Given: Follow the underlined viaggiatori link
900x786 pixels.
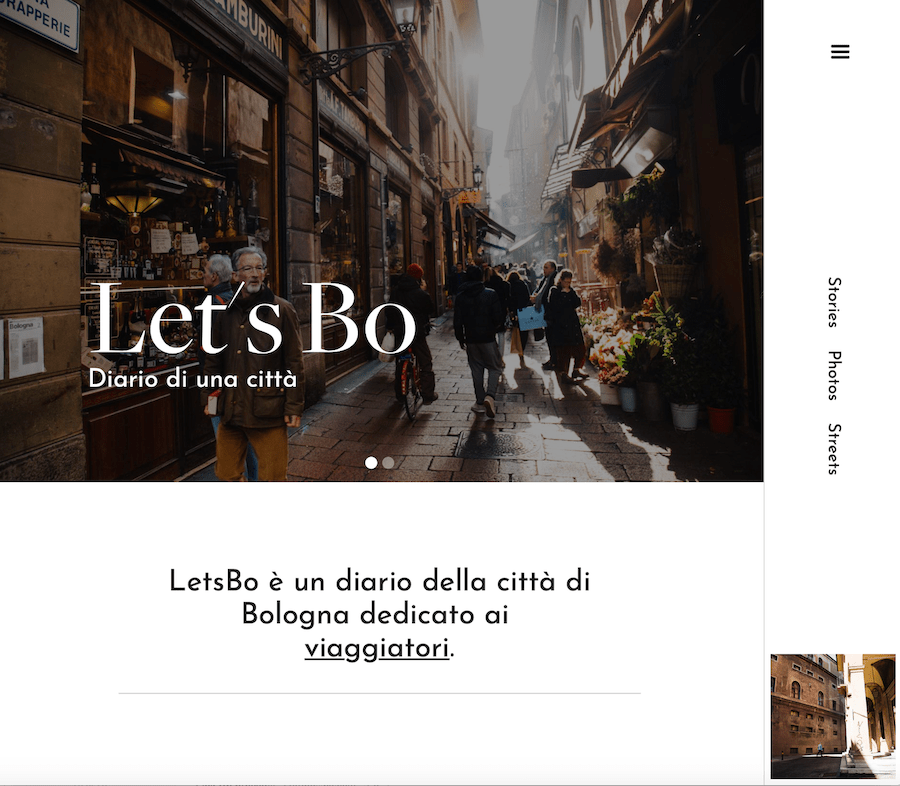Looking at the screenshot, I should (377, 649).
